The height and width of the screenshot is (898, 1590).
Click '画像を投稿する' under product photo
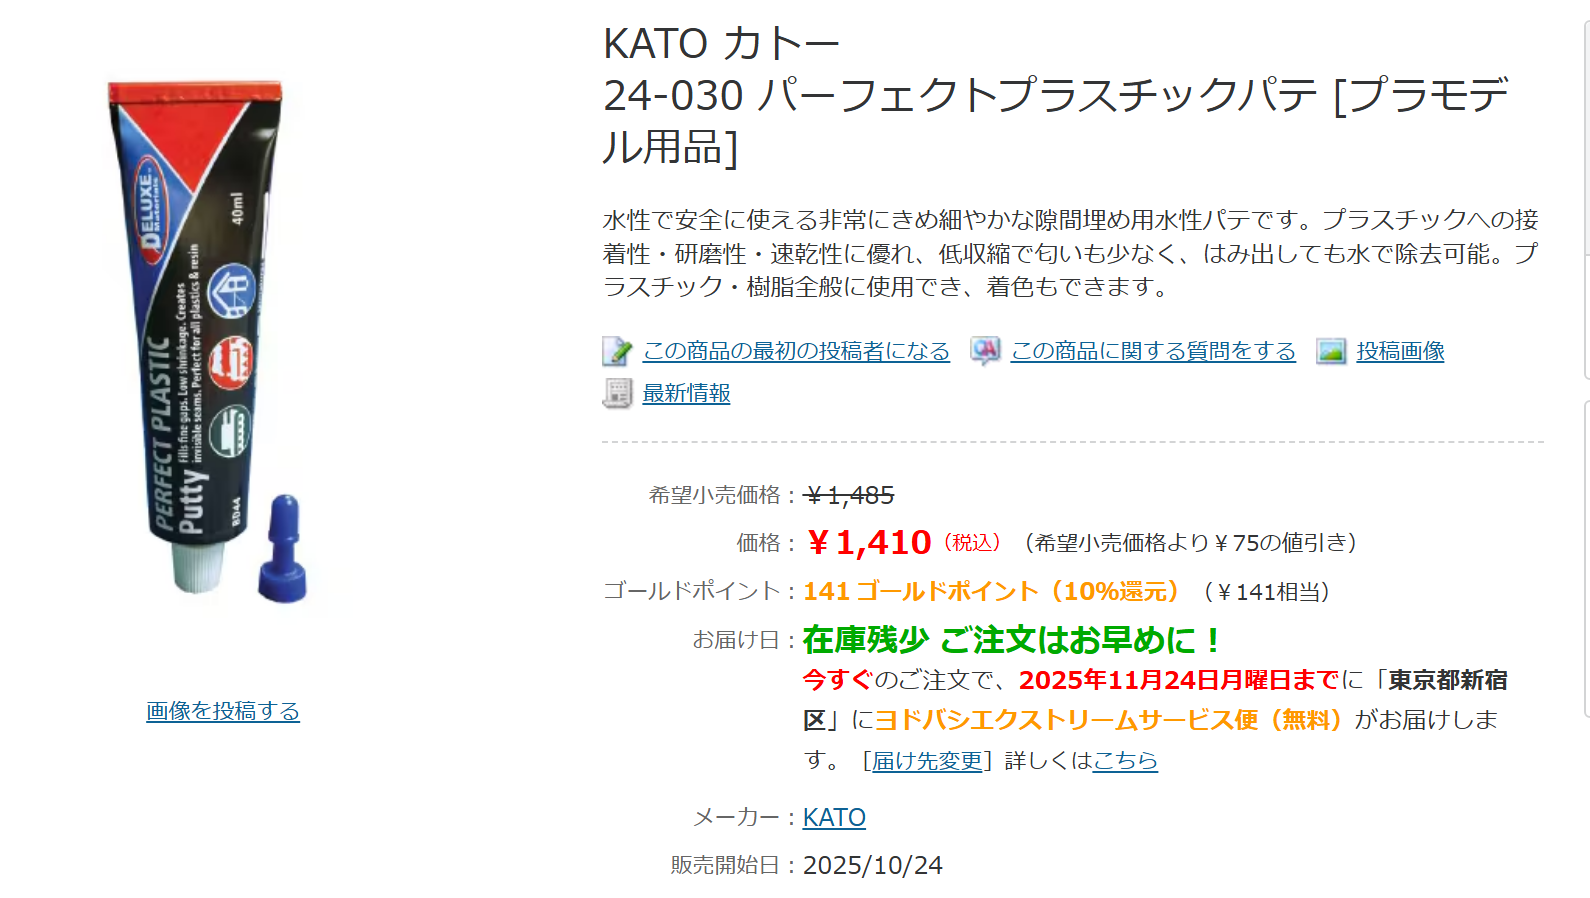(x=223, y=711)
